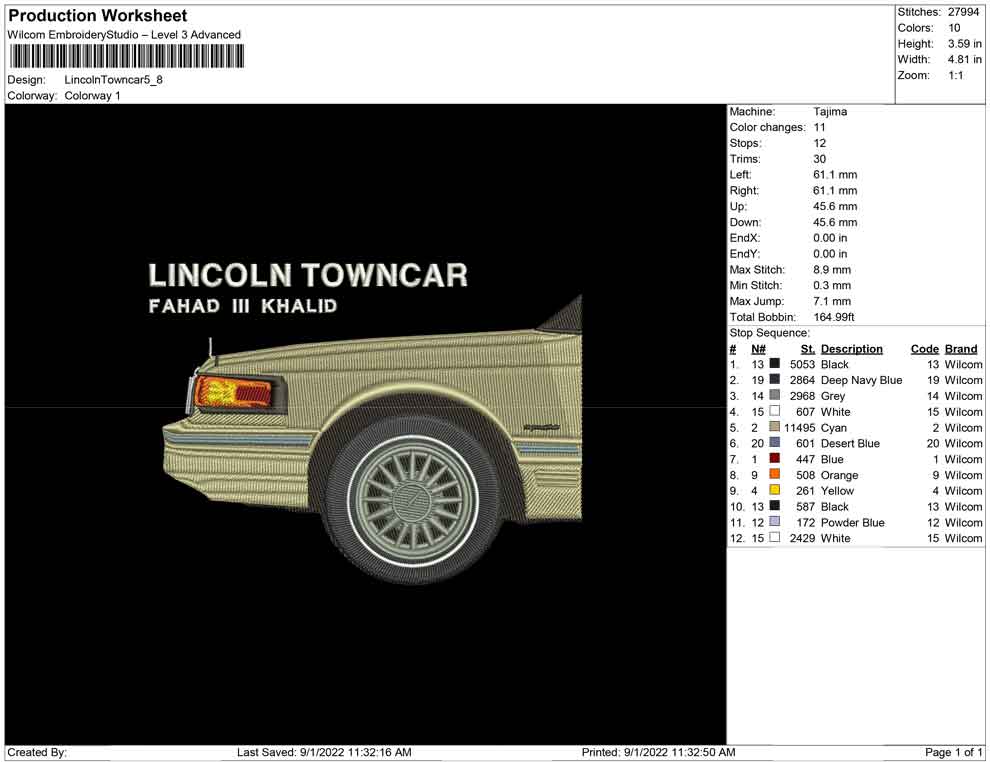Click the 'Page 1 of 1' footer text
The height and width of the screenshot is (762, 990).
click(x=953, y=752)
